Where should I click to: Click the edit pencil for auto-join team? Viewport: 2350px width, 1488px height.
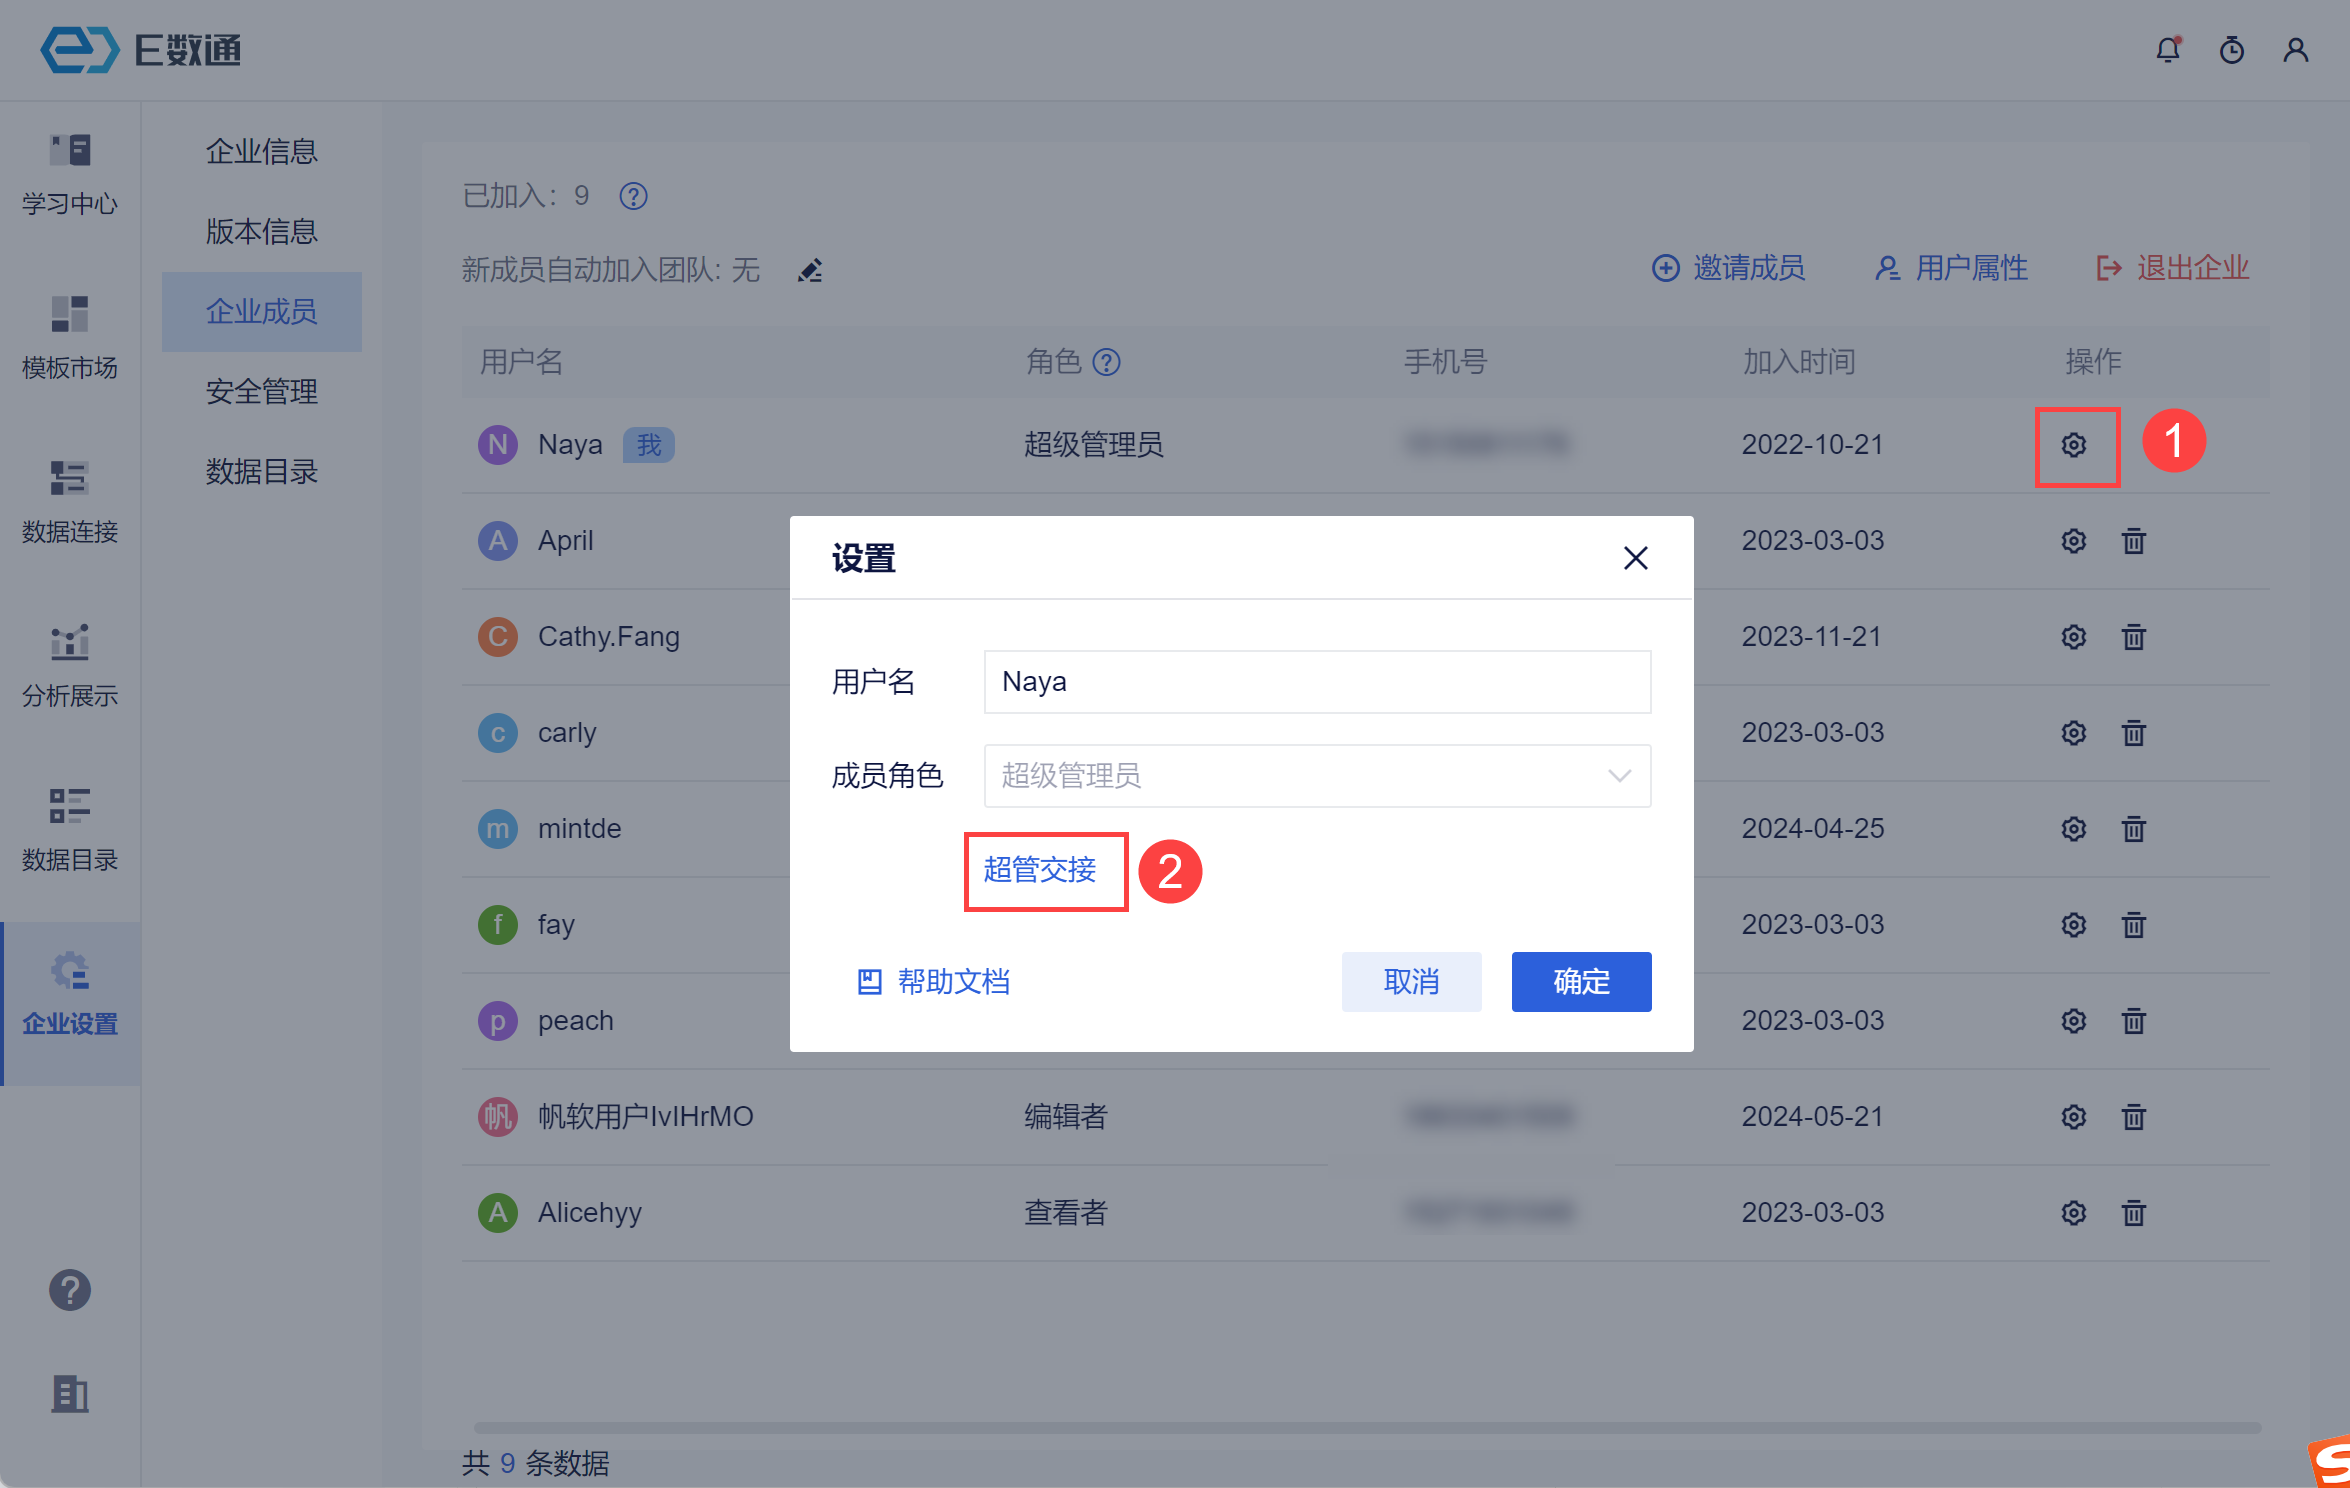click(x=810, y=270)
